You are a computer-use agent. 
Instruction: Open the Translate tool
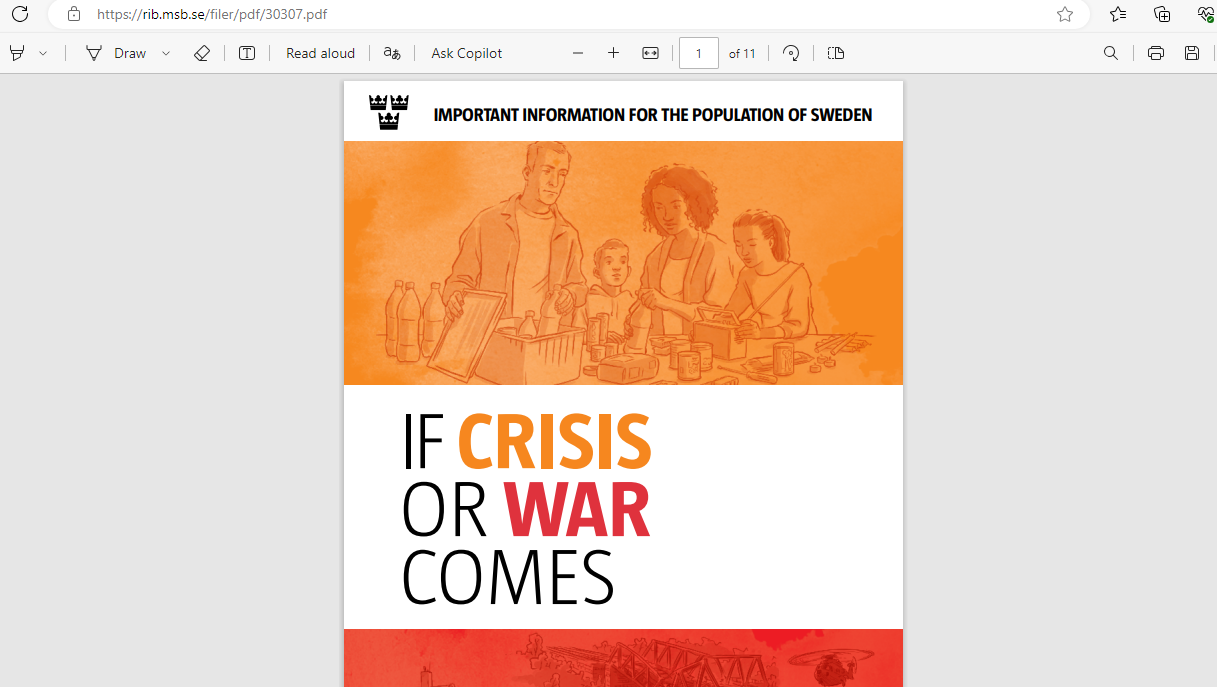tap(393, 53)
